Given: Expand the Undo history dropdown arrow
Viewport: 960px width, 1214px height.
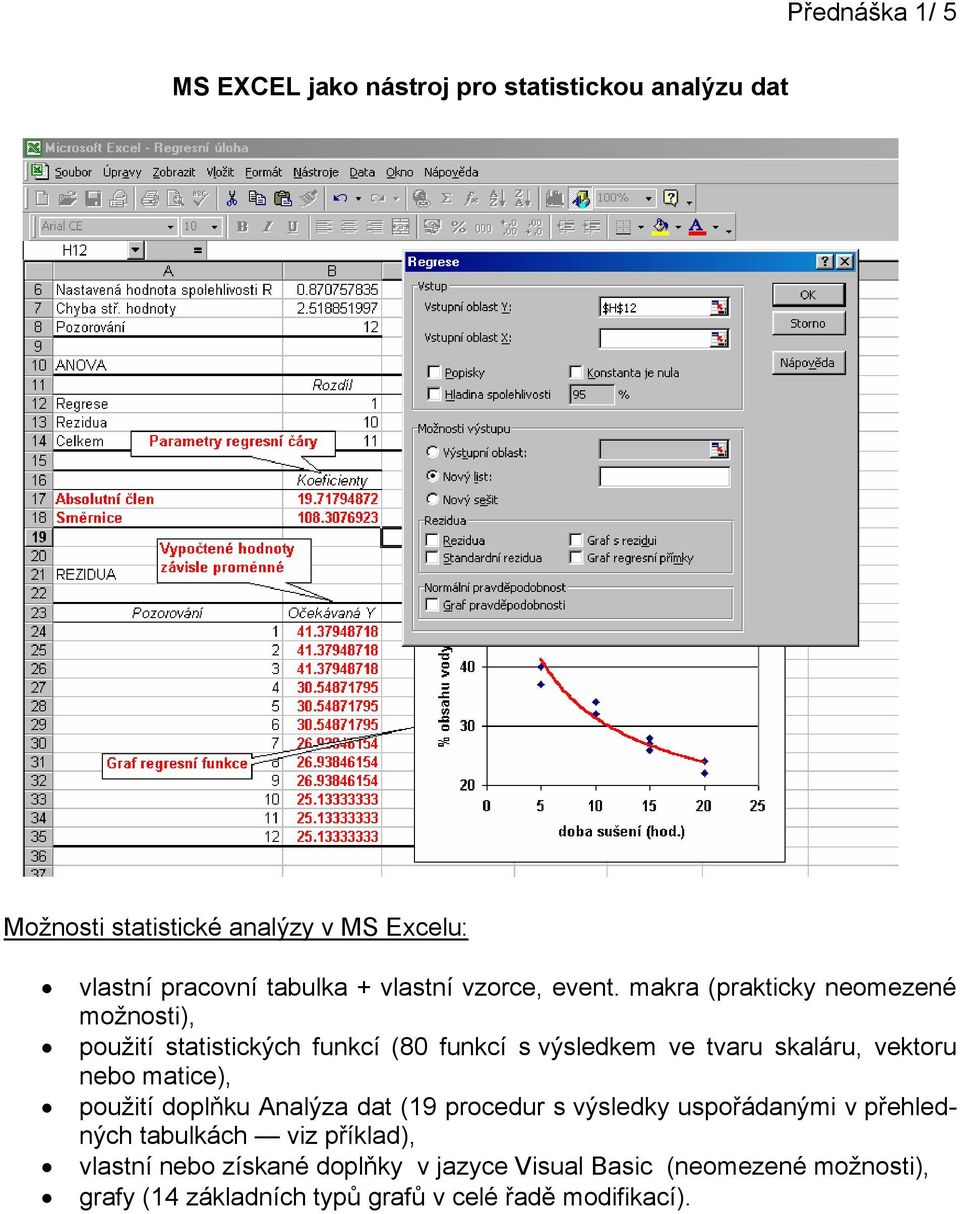Looking at the screenshot, I should pos(357,198).
